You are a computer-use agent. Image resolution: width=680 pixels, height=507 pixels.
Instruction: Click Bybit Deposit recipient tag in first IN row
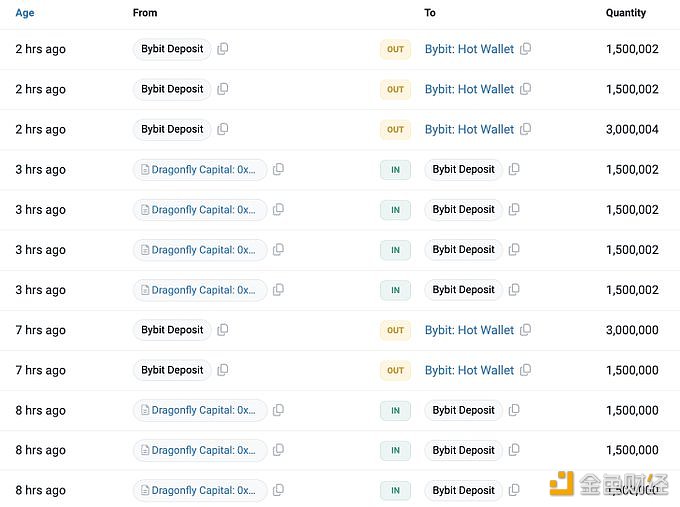click(x=464, y=169)
